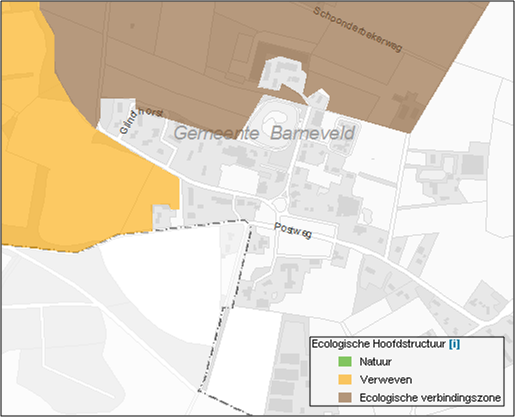Viewport: 515px width, 417px height.
Task: Click the Schoonderbekerweg road label
Action: [358, 29]
